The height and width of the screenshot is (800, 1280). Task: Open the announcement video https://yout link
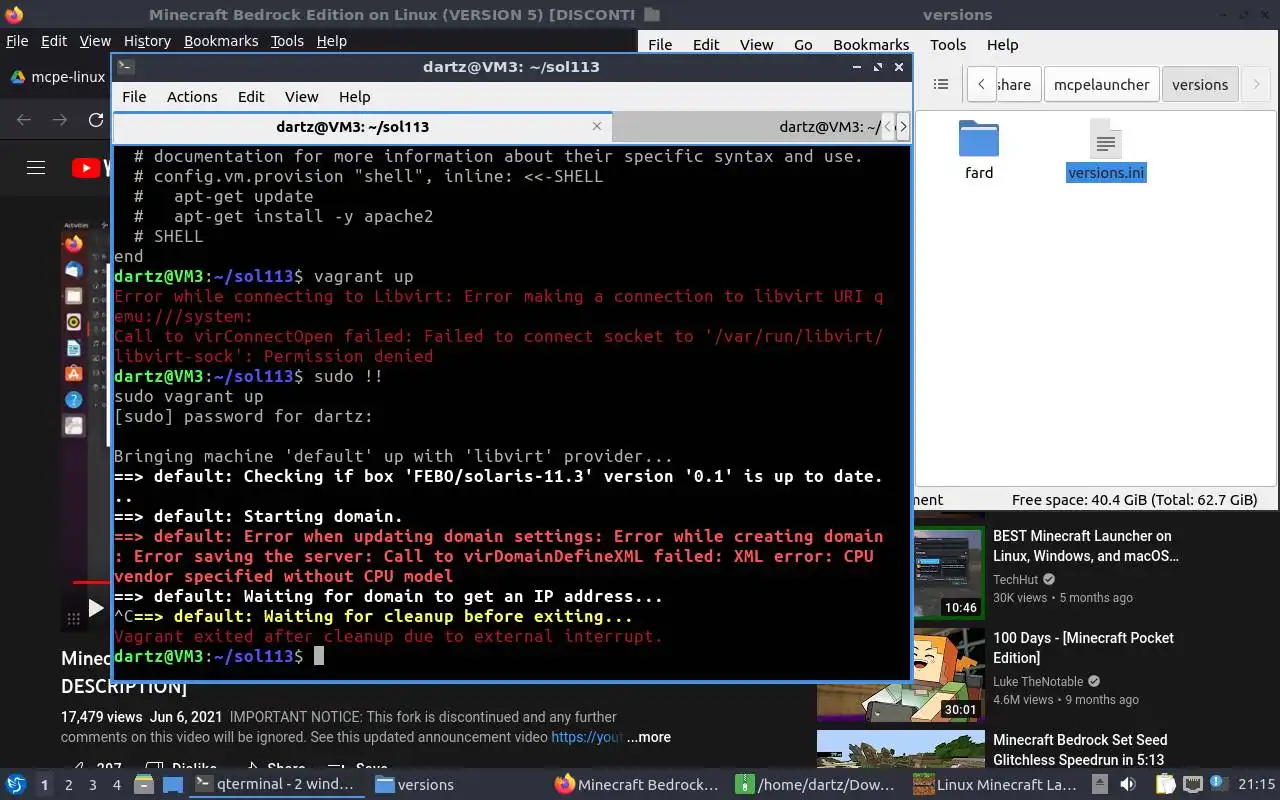(x=588, y=737)
